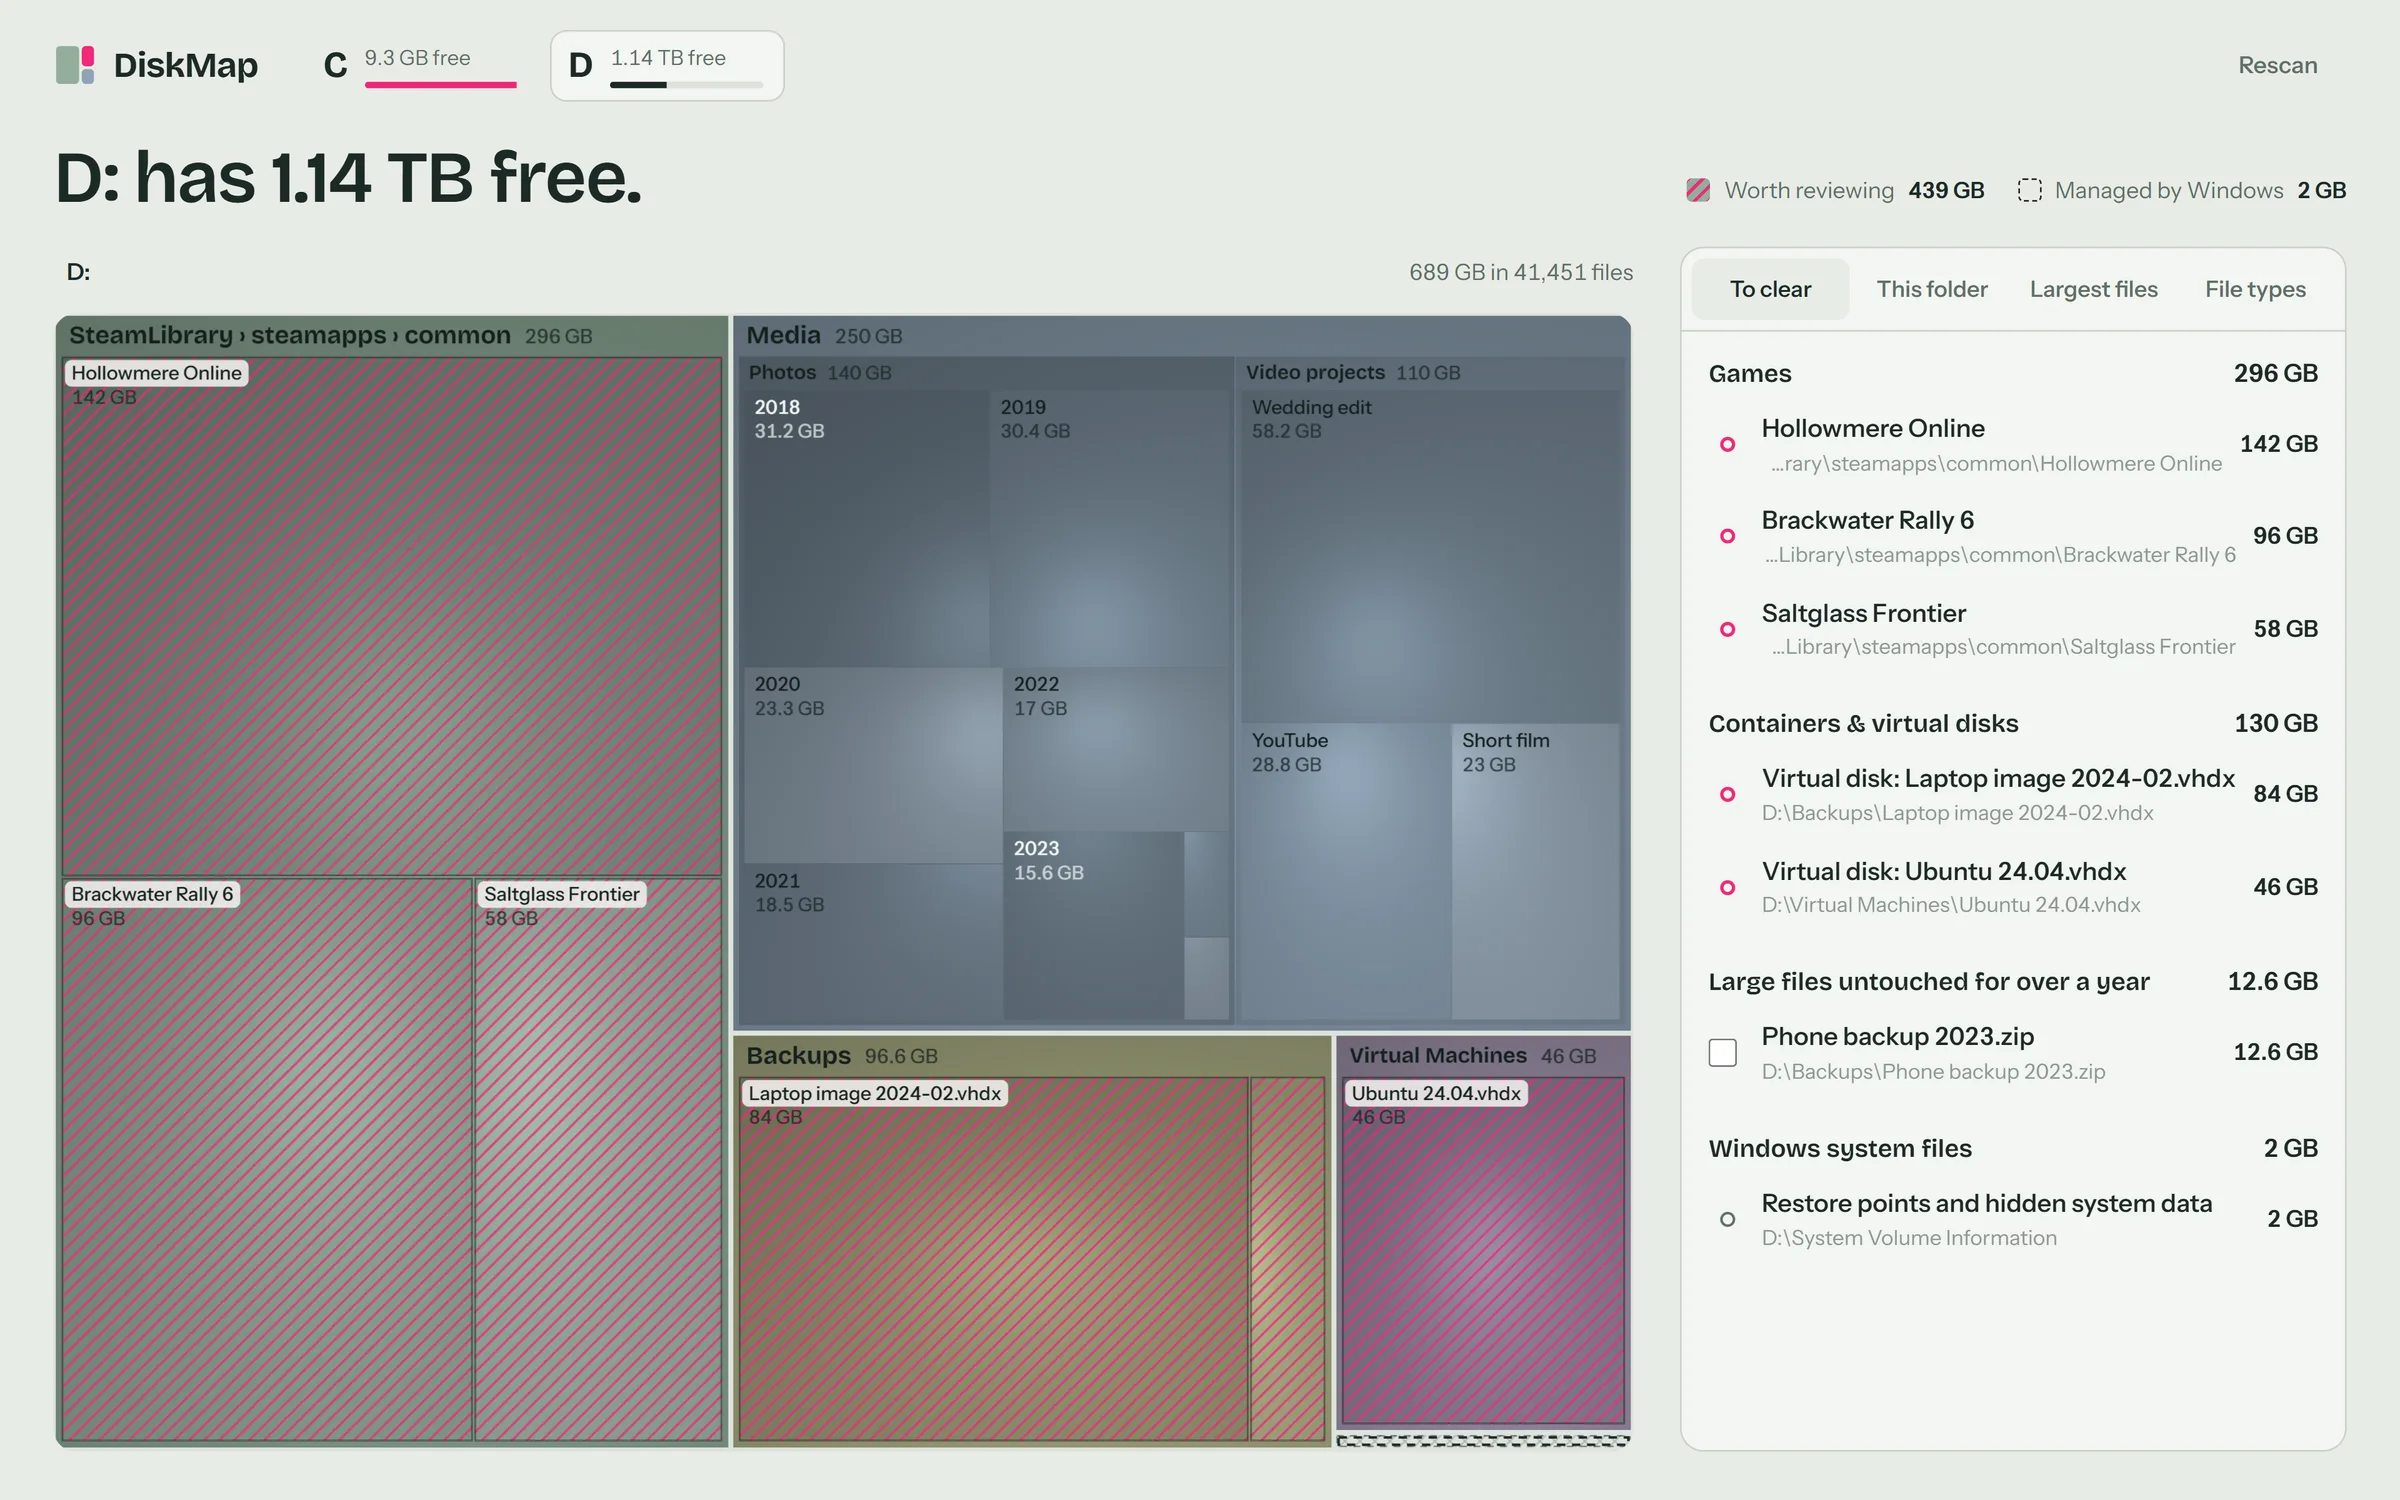2400x1500 pixels.
Task: Click the Managed by Windows dashed legend icon
Action: pos(2029,190)
